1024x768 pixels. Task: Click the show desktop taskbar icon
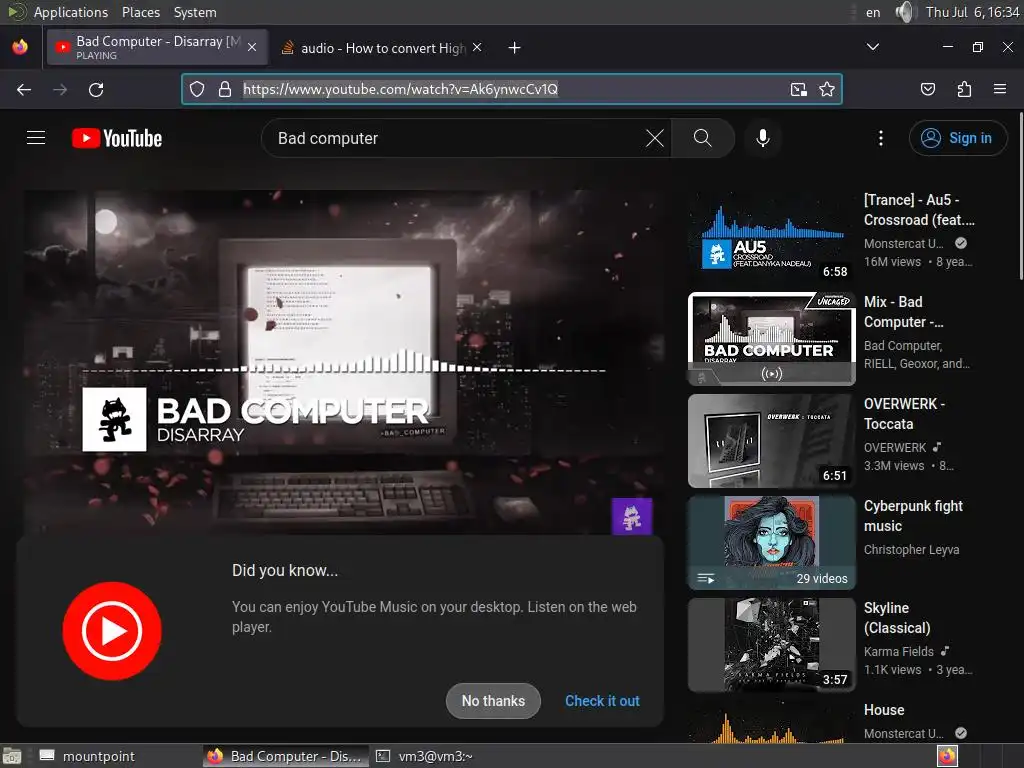(x=12, y=756)
